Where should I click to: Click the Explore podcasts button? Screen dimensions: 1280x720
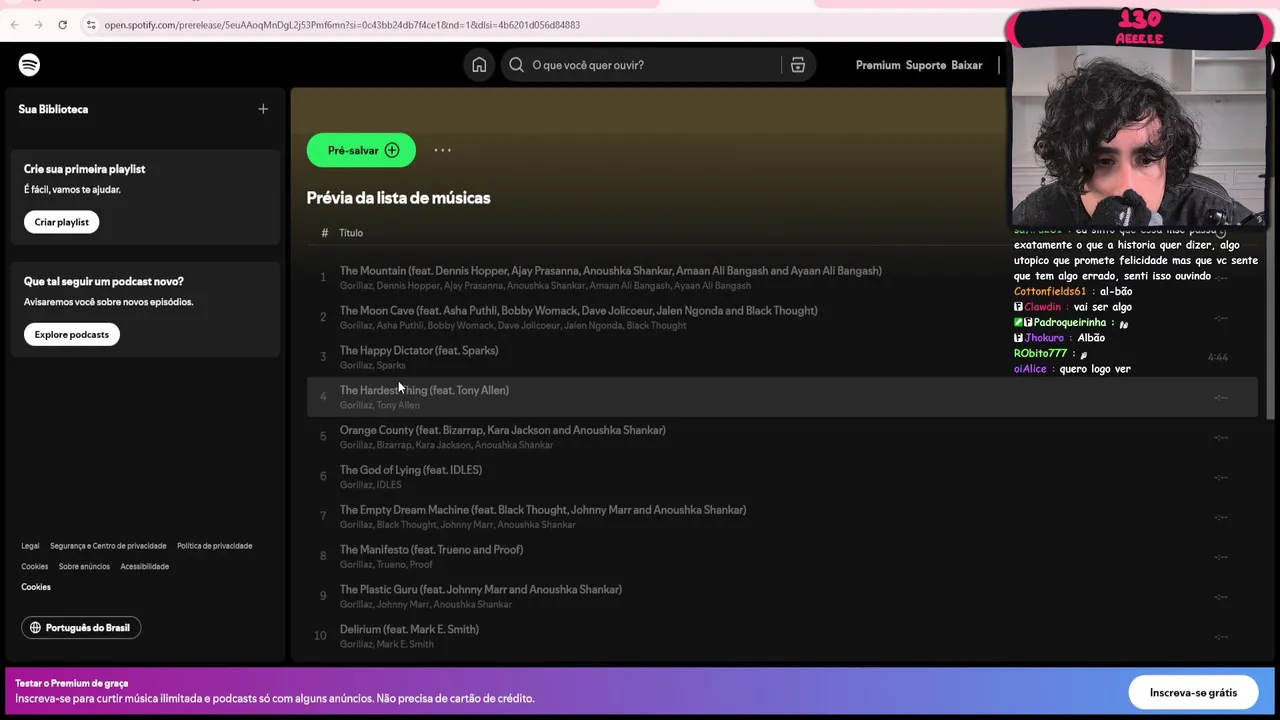click(71, 334)
